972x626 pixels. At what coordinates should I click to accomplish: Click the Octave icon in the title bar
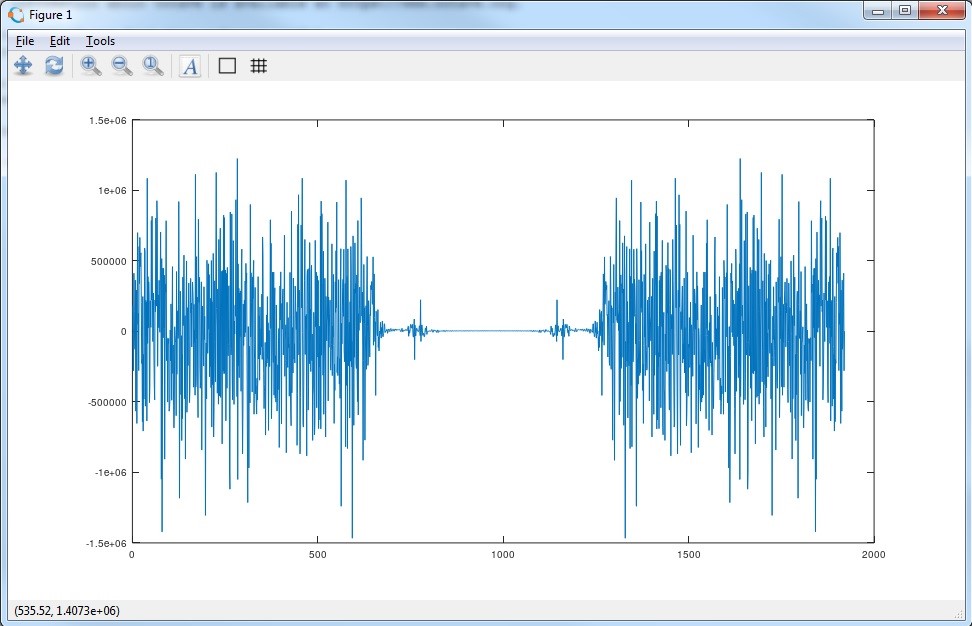[x=16, y=15]
